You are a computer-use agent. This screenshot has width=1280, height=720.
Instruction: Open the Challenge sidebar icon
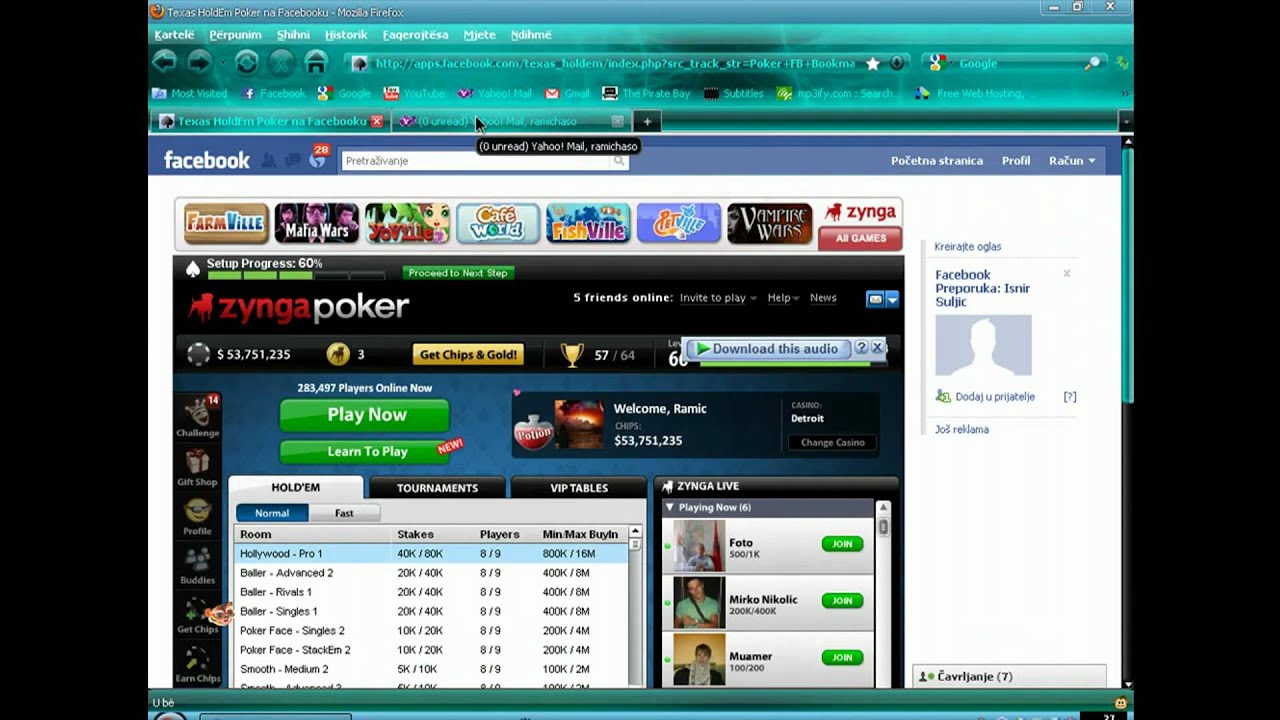tap(198, 417)
